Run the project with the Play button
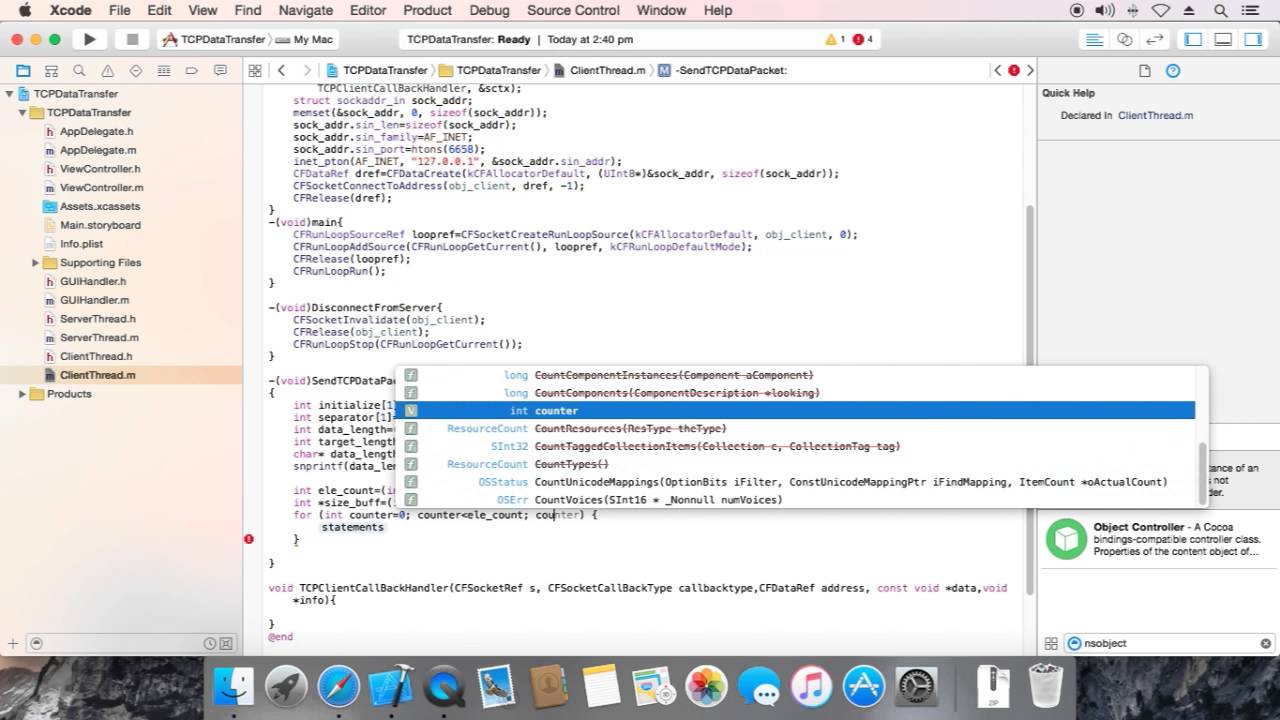1280x720 pixels. [x=89, y=39]
